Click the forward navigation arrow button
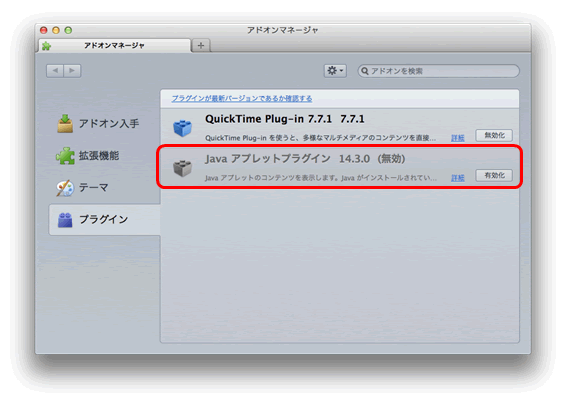This screenshot has width=567, height=393. [72, 71]
